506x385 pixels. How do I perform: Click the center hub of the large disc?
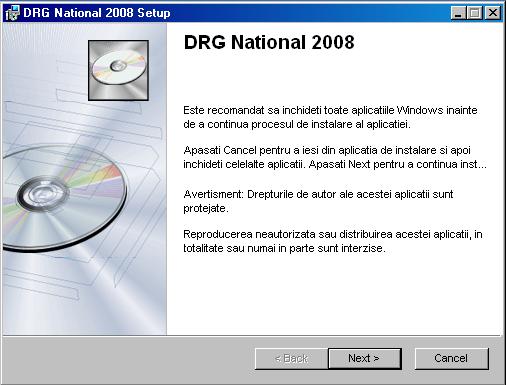click(x=42, y=194)
